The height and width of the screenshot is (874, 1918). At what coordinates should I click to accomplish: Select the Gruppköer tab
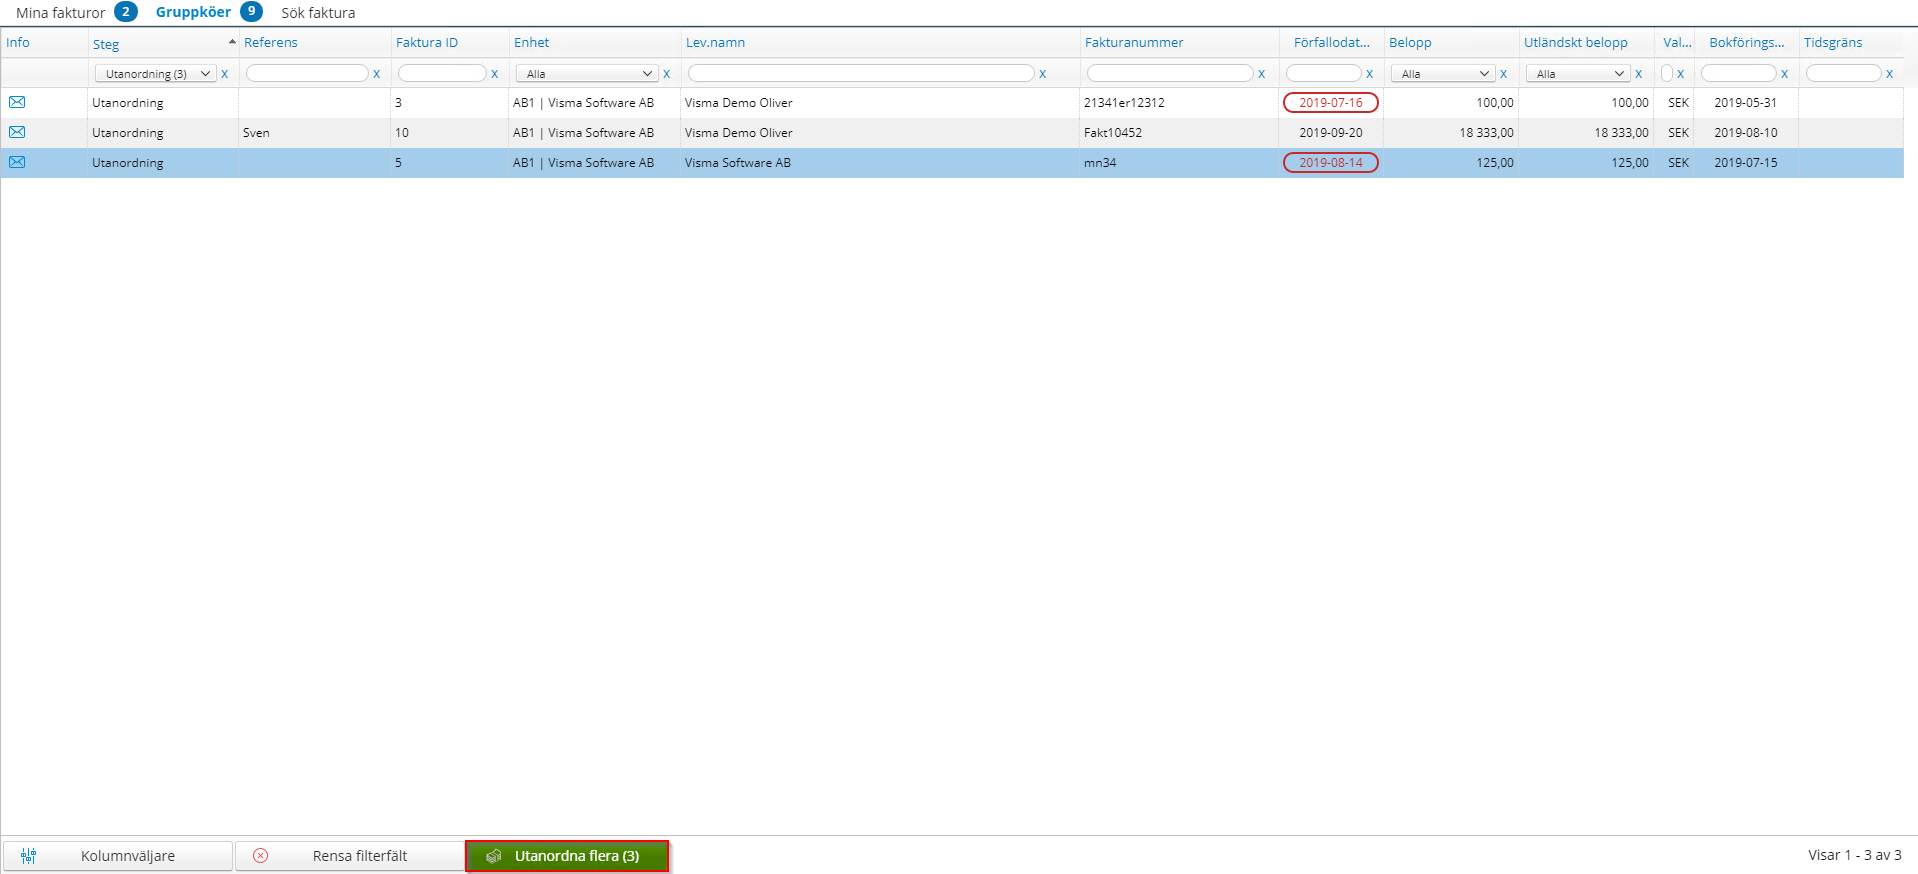pyautogui.click(x=193, y=12)
